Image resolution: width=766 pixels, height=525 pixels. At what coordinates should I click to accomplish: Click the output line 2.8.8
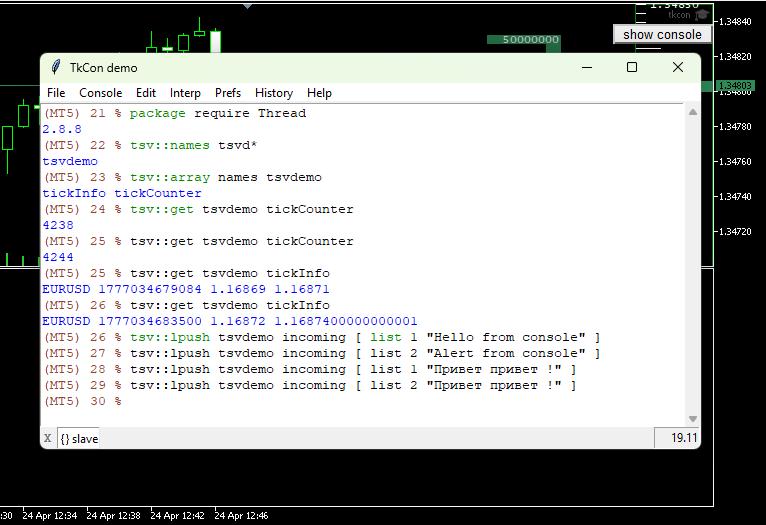(62, 129)
